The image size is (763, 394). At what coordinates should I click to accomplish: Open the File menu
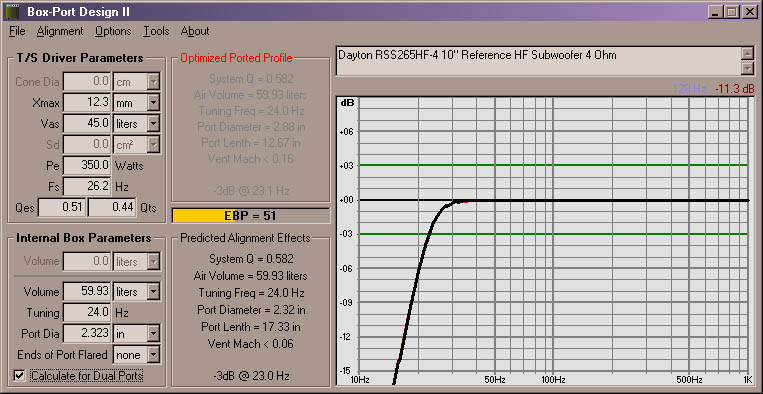17,31
